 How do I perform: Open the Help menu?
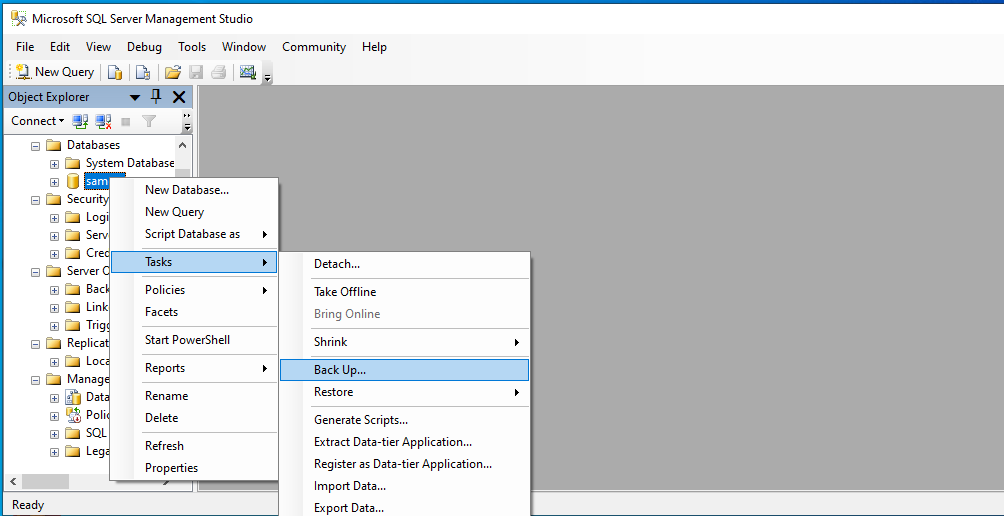(374, 47)
